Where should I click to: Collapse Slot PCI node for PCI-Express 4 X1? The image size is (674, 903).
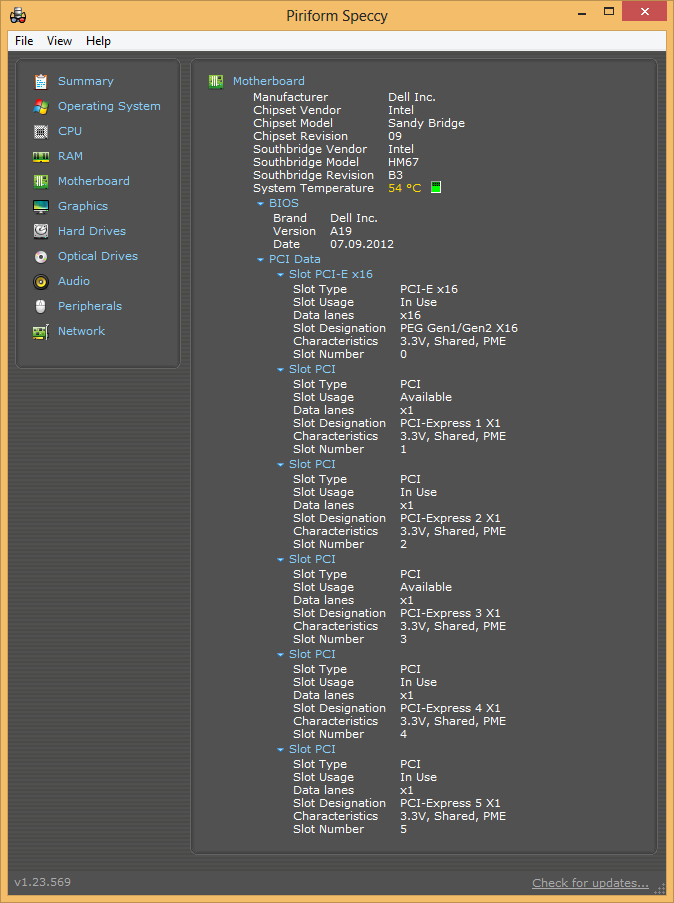(x=281, y=655)
